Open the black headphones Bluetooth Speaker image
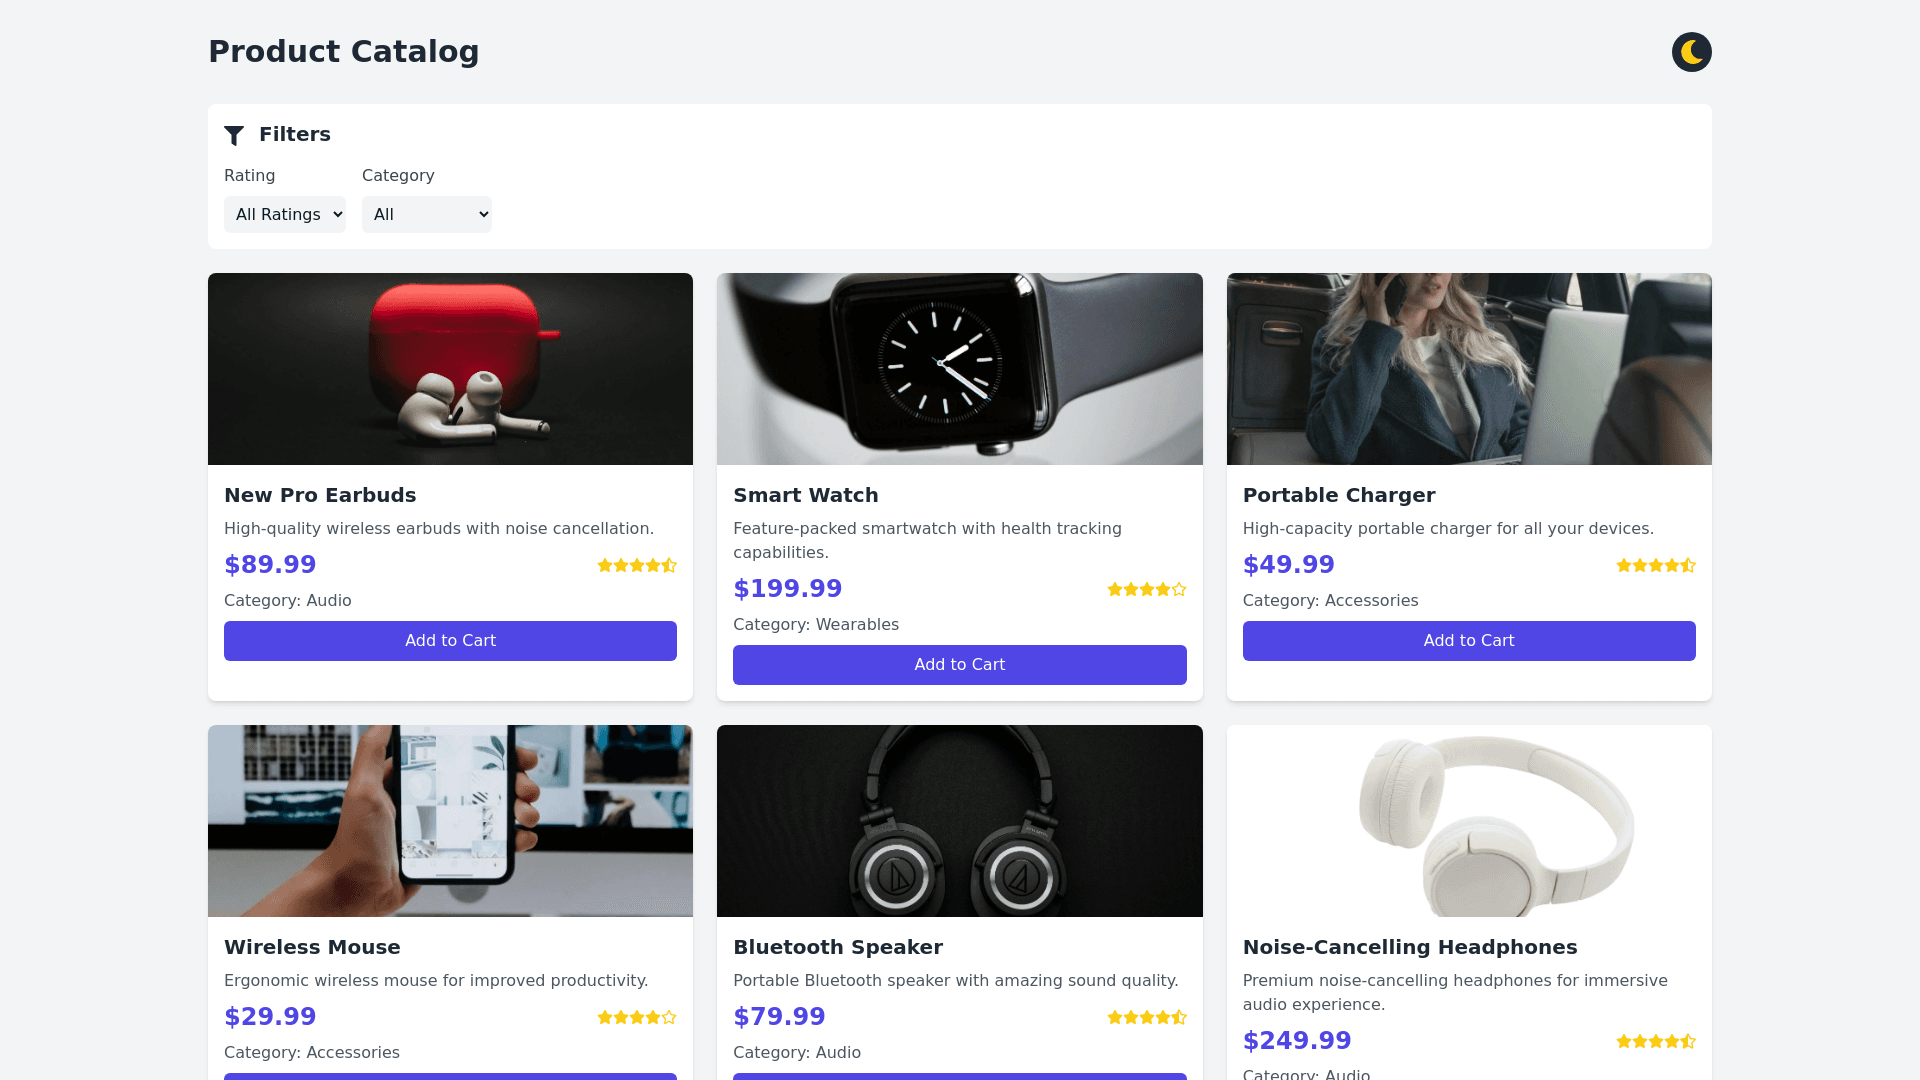Viewport: 1920px width, 1080px height. tap(959, 821)
